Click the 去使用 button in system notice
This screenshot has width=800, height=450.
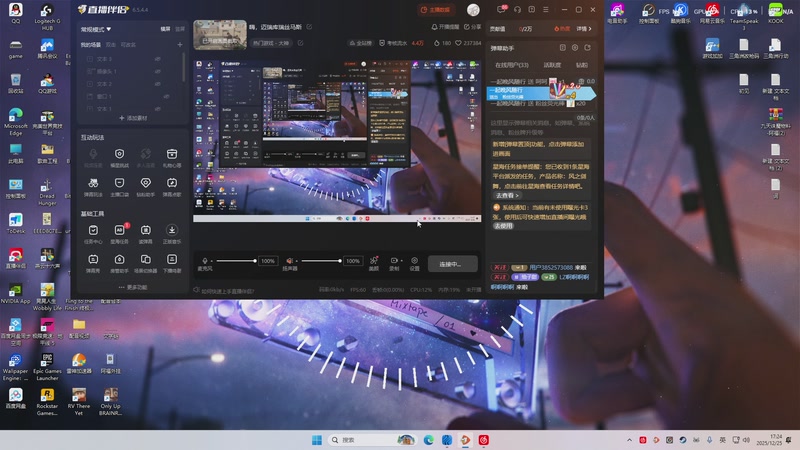[504, 226]
